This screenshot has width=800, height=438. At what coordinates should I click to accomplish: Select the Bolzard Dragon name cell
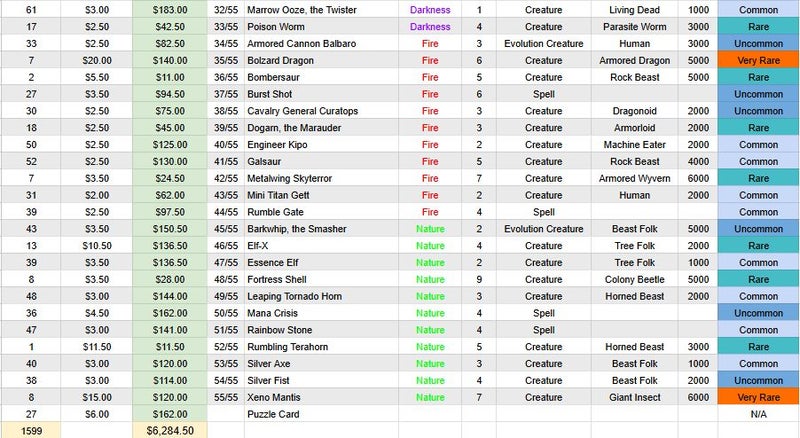(x=321, y=60)
